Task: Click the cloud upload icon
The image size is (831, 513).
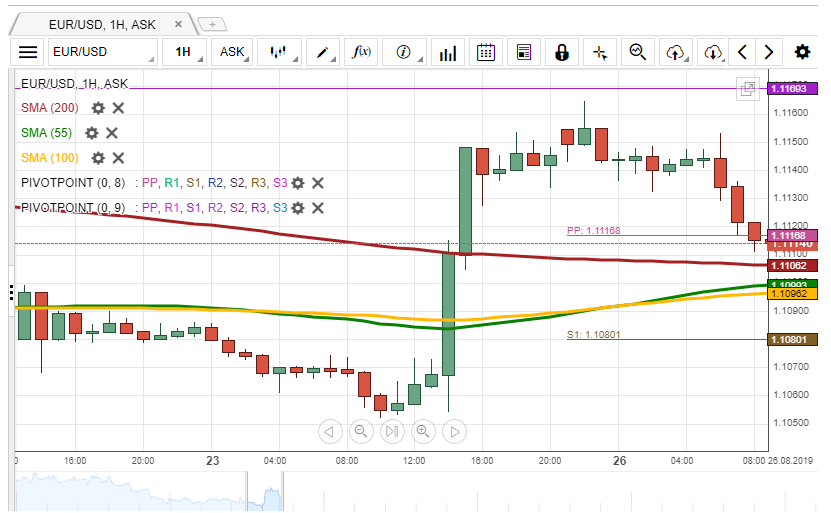Action: [675, 52]
